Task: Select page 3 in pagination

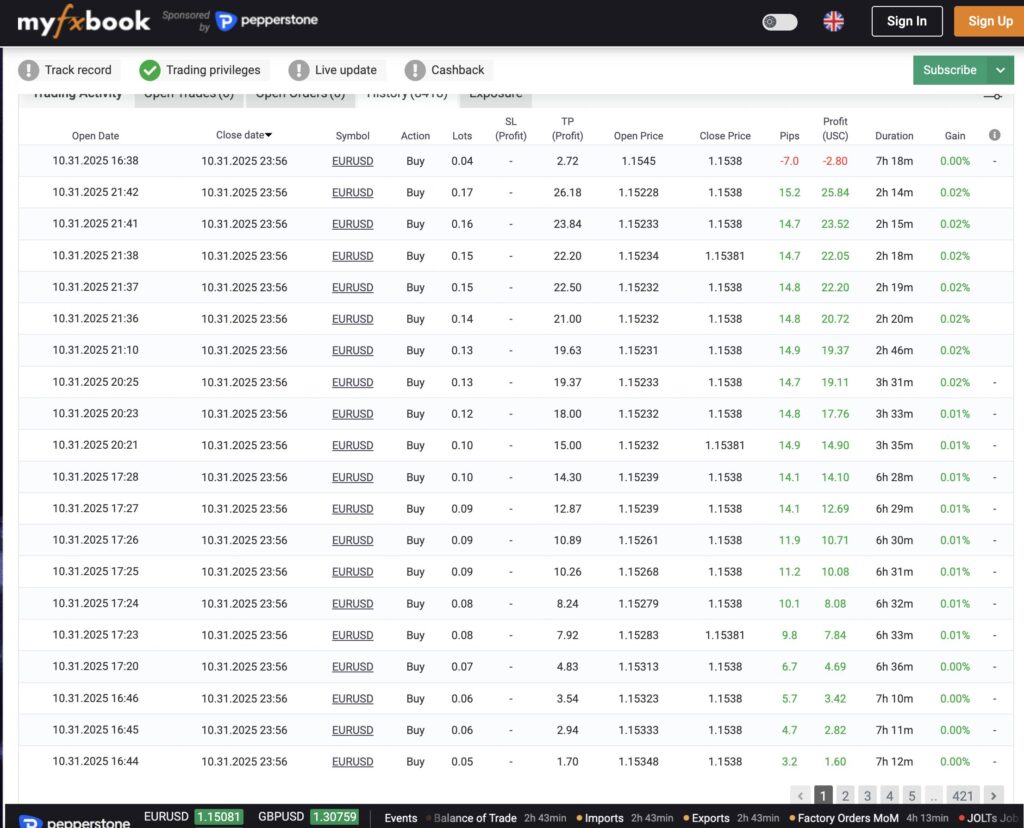Action: [867, 796]
